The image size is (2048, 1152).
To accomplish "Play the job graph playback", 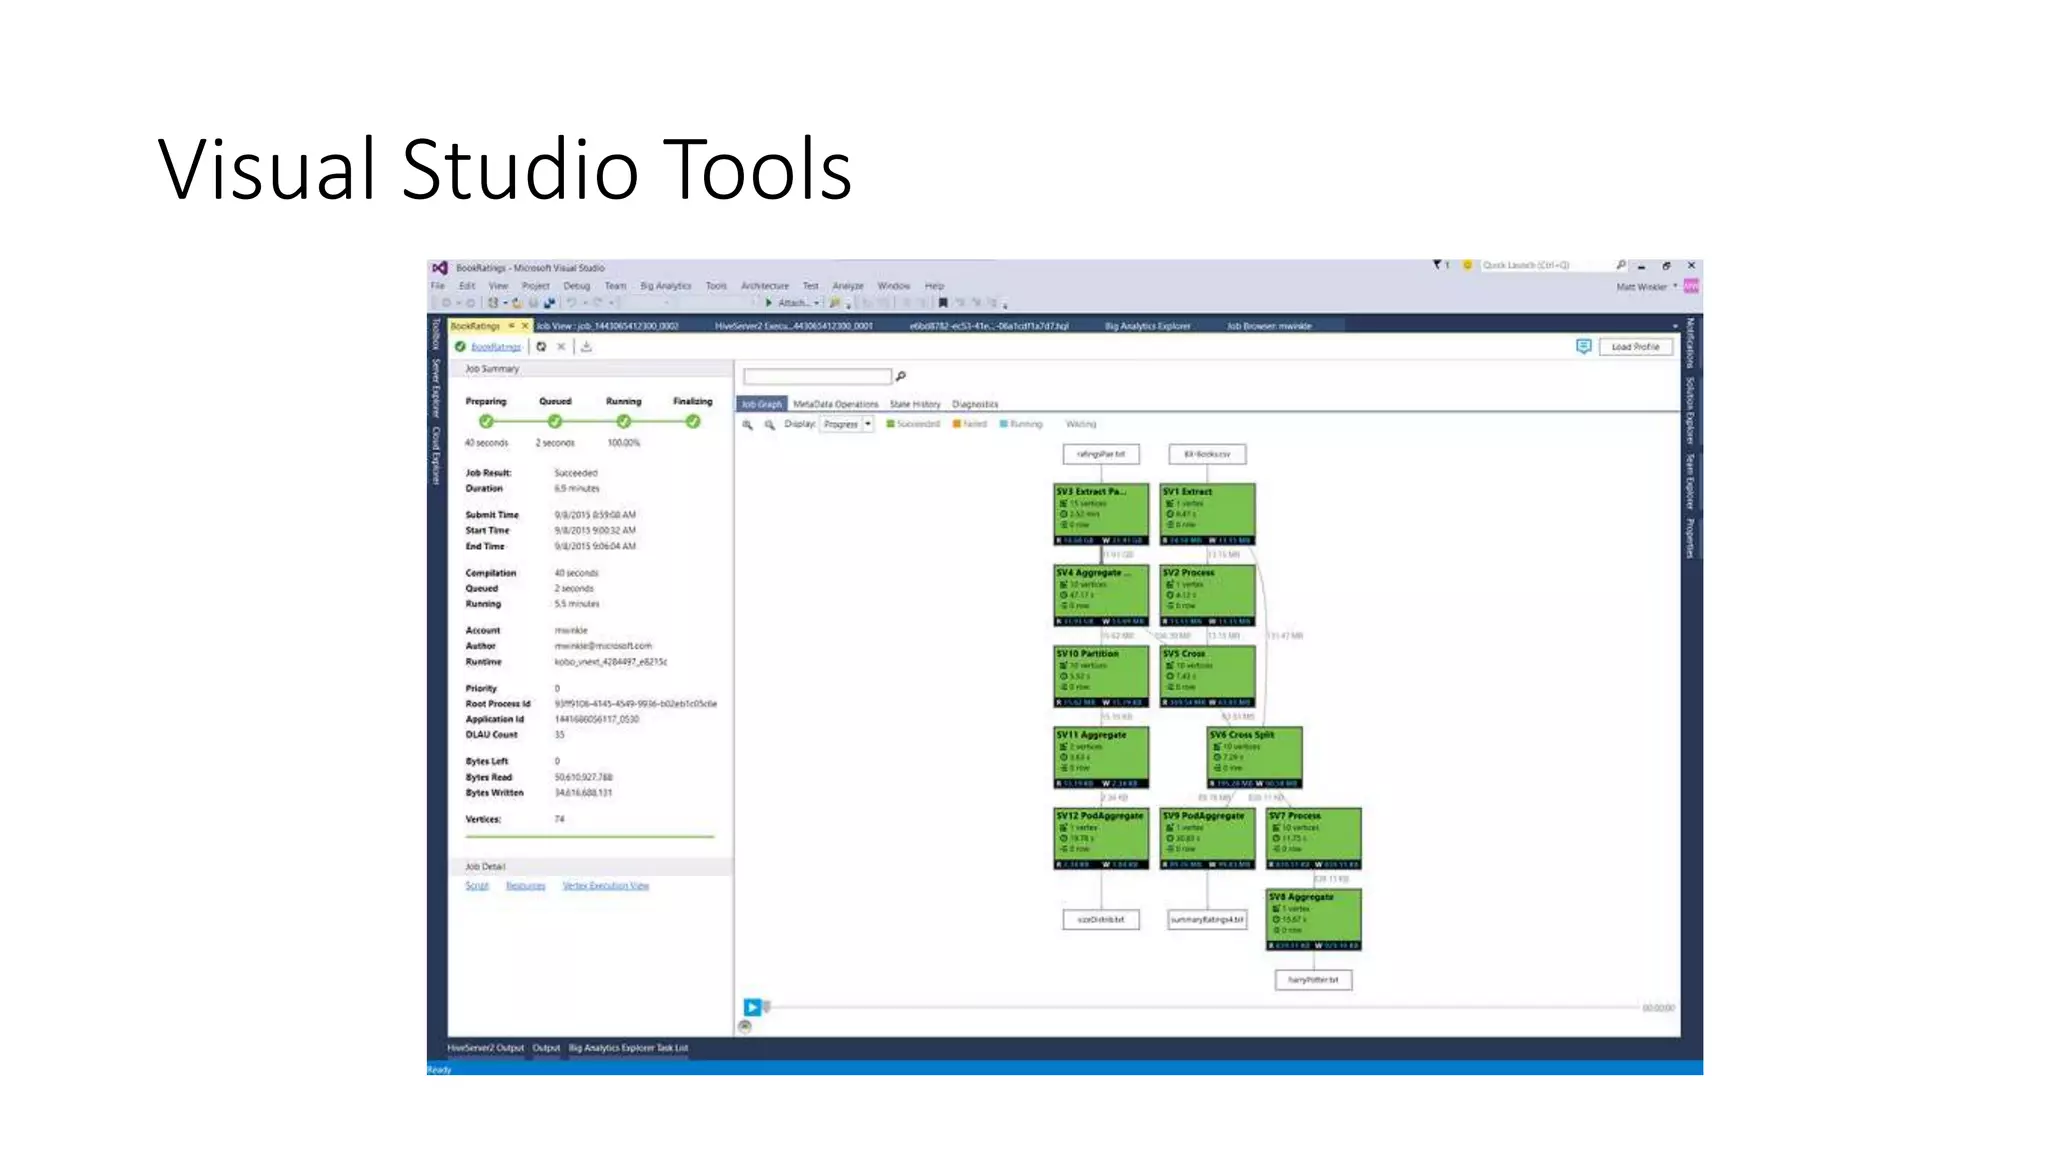I will pos(752,1007).
